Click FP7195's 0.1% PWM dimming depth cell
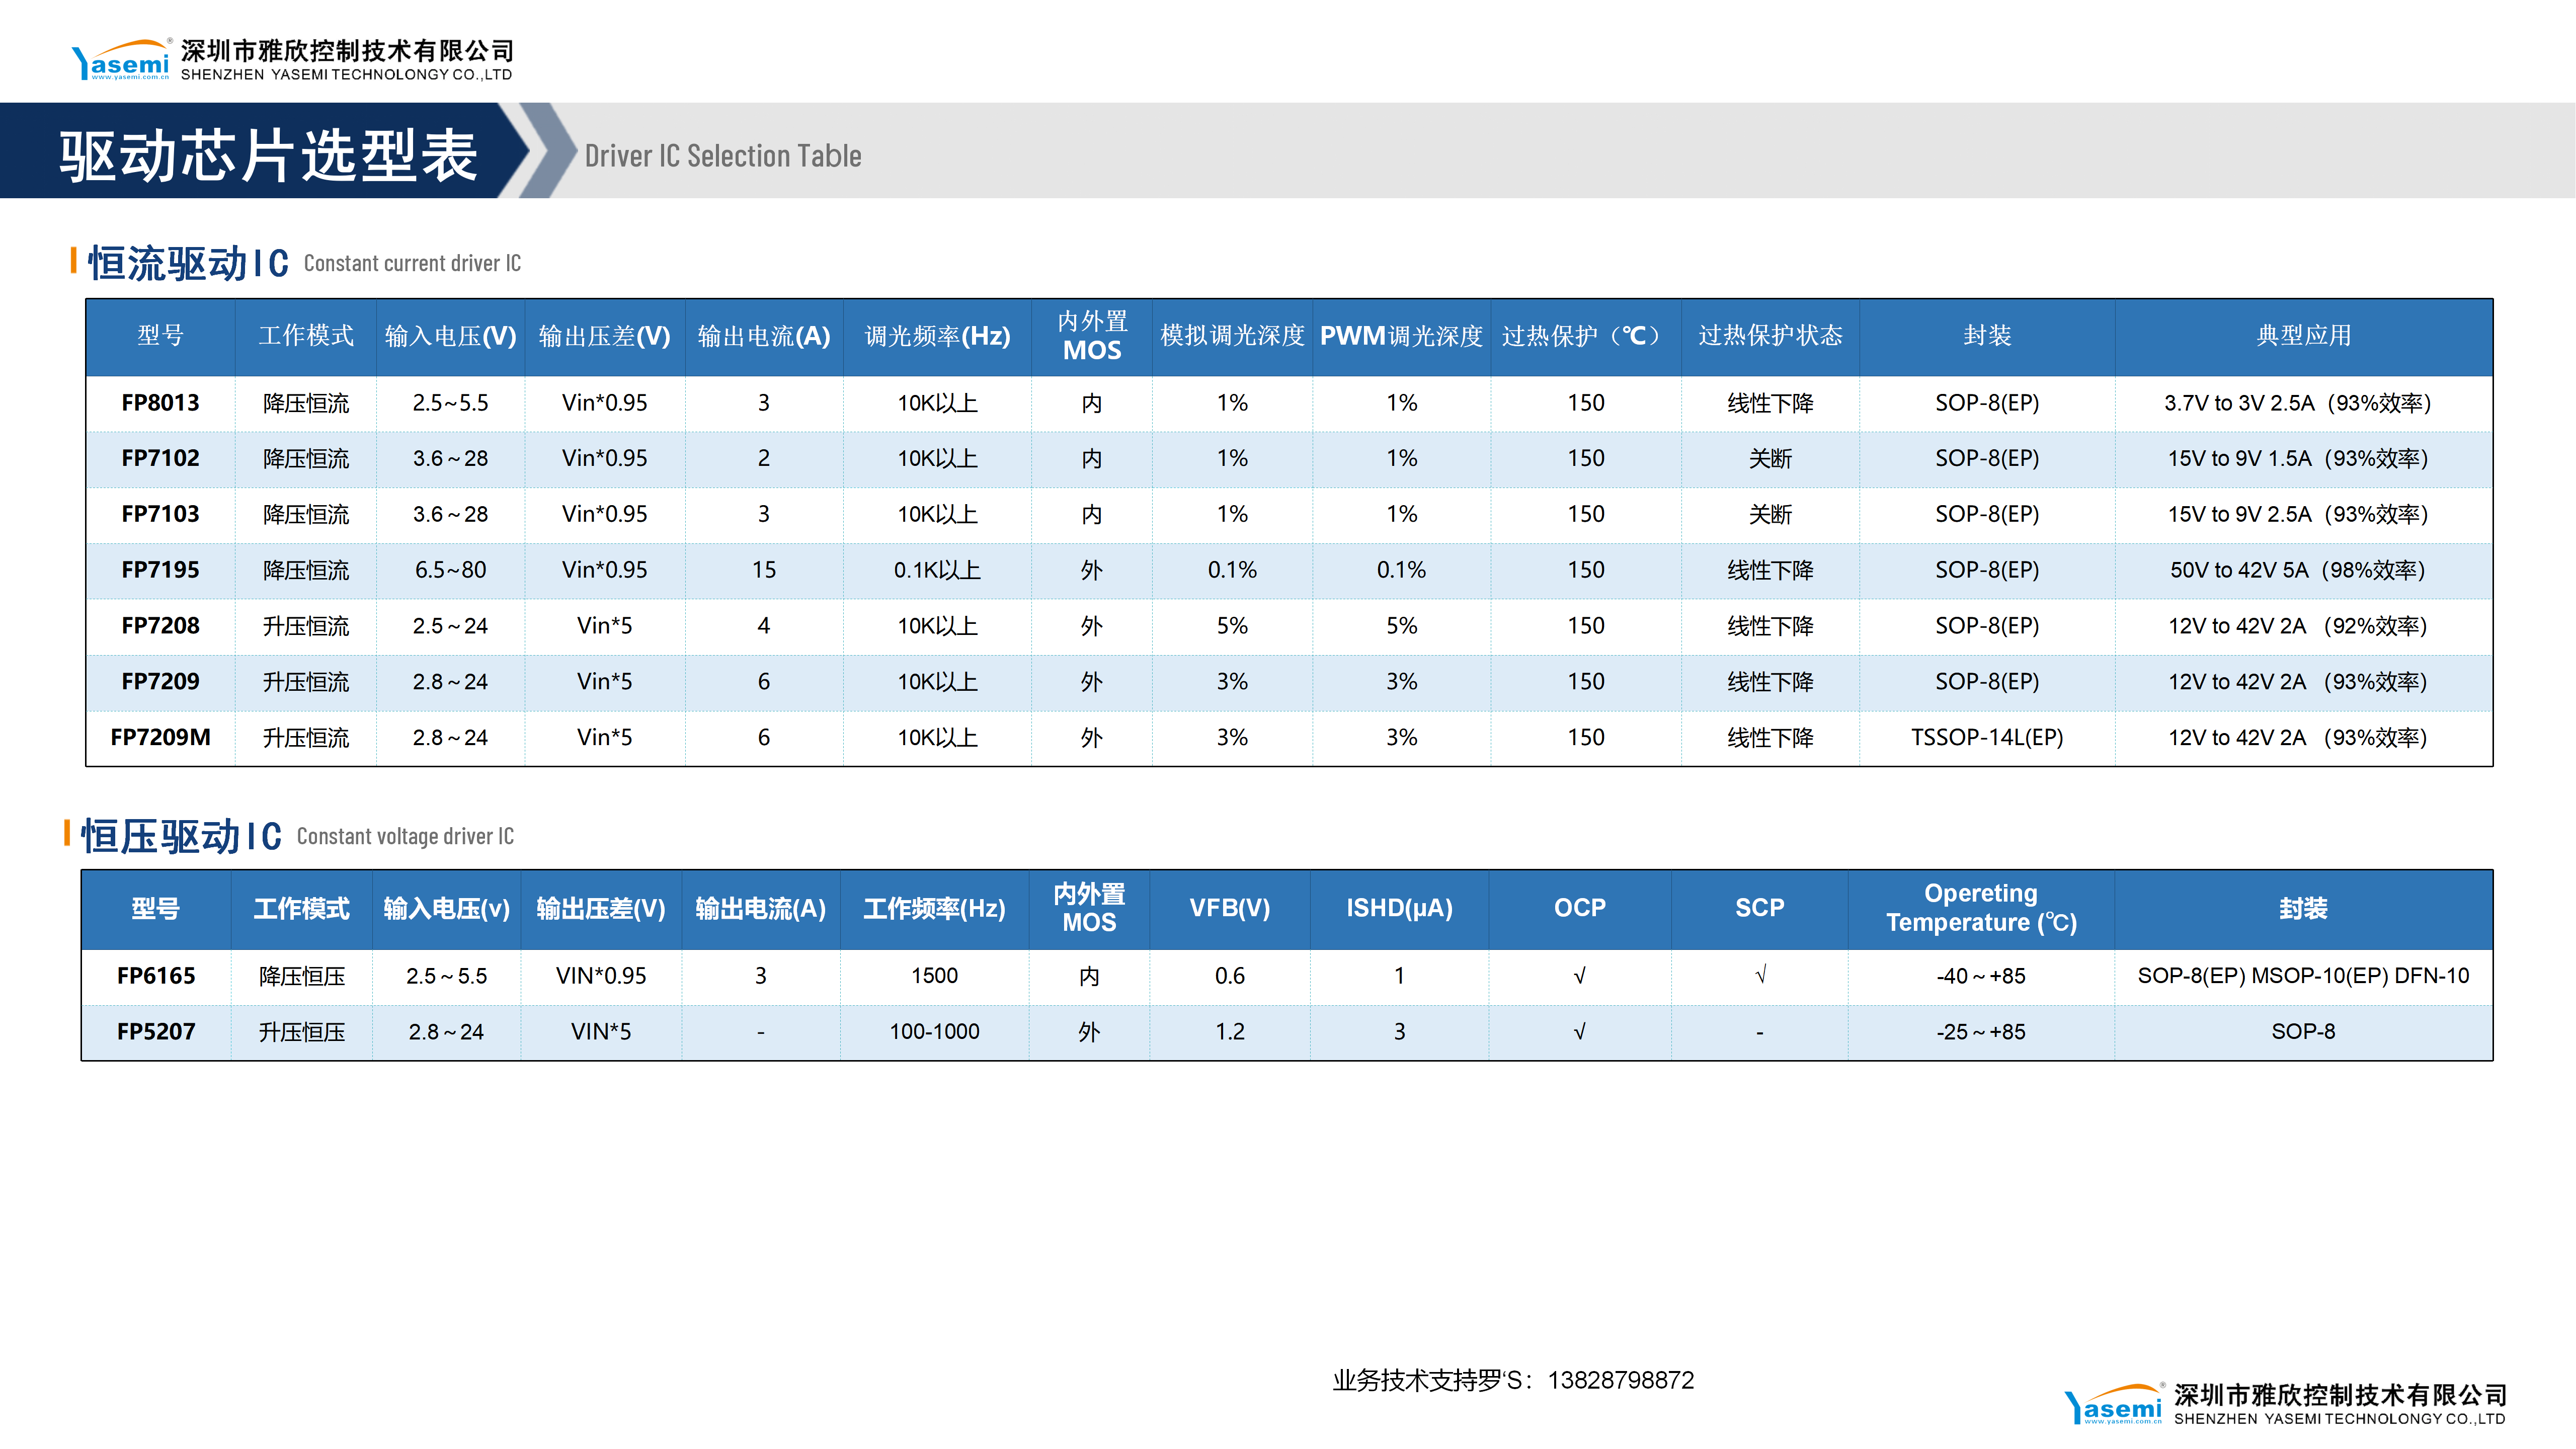Image resolution: width=2576 pixels, height=1449 pixels. [x=1401, y=570]
